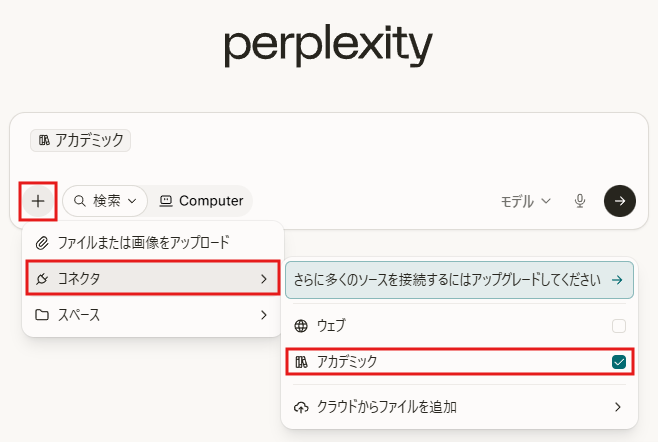Screen dimensions: 658x442
Task: Click the upgrade banner link
Action: tap(459, 280)
